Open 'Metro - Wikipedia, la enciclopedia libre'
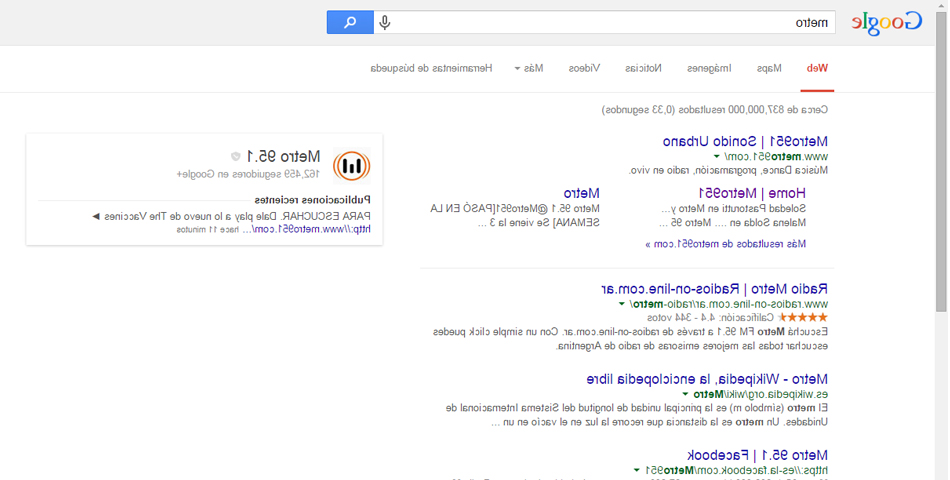The height and width of the screenshot is (480, 950). [x=707, y=379]
